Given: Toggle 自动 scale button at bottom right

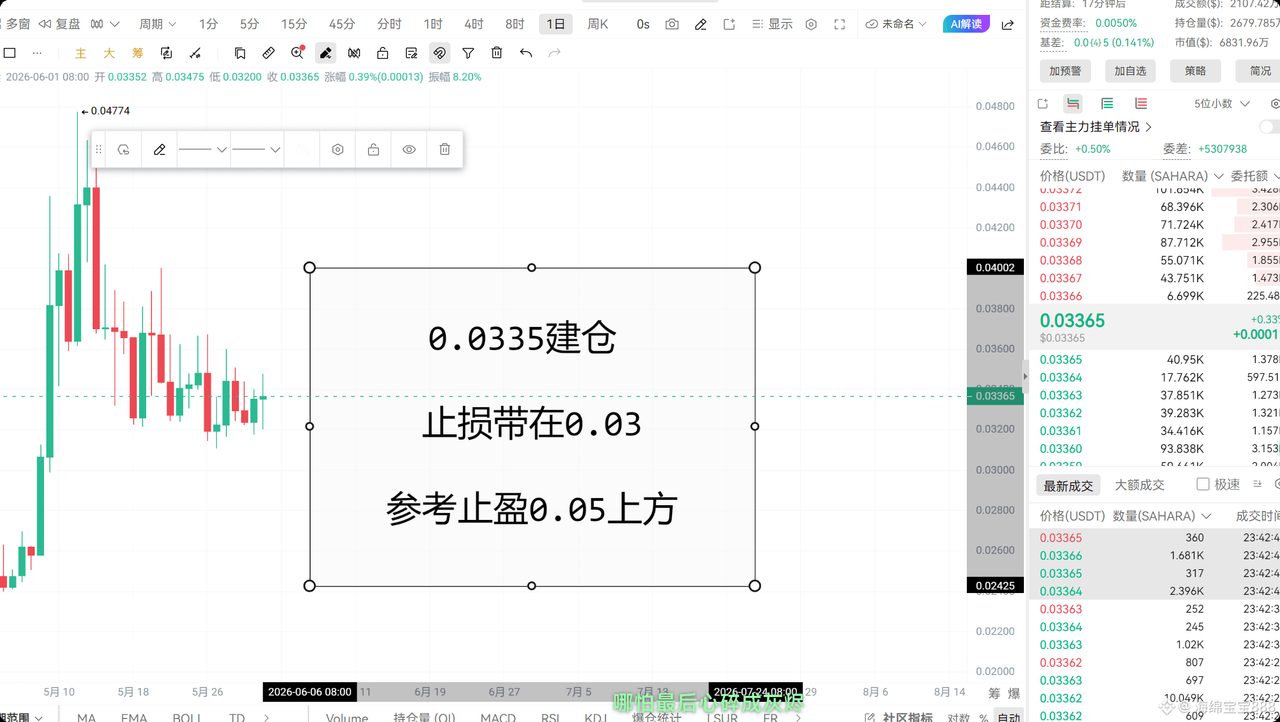Looking at the screenshot, I should click(x=1009, y=717).
